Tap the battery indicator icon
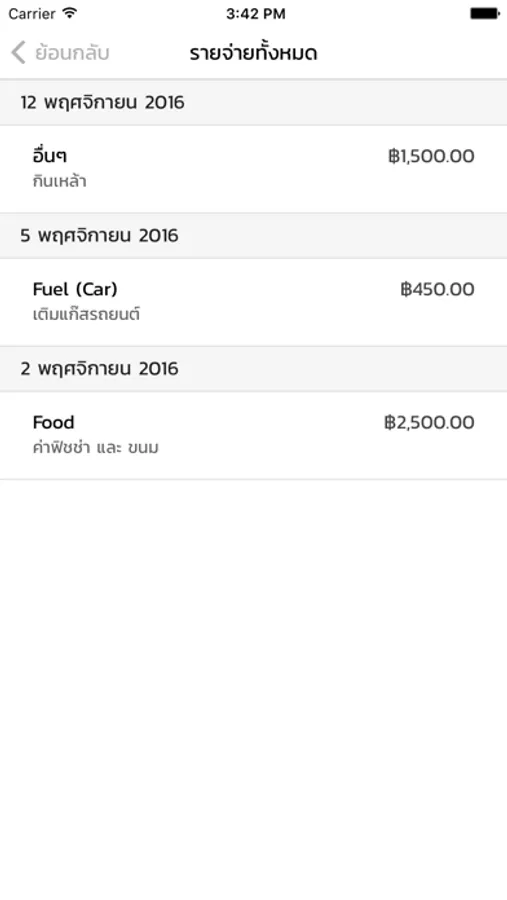This screenshot has width=507, height=900. pyautogui.click(x=485, y=13)
